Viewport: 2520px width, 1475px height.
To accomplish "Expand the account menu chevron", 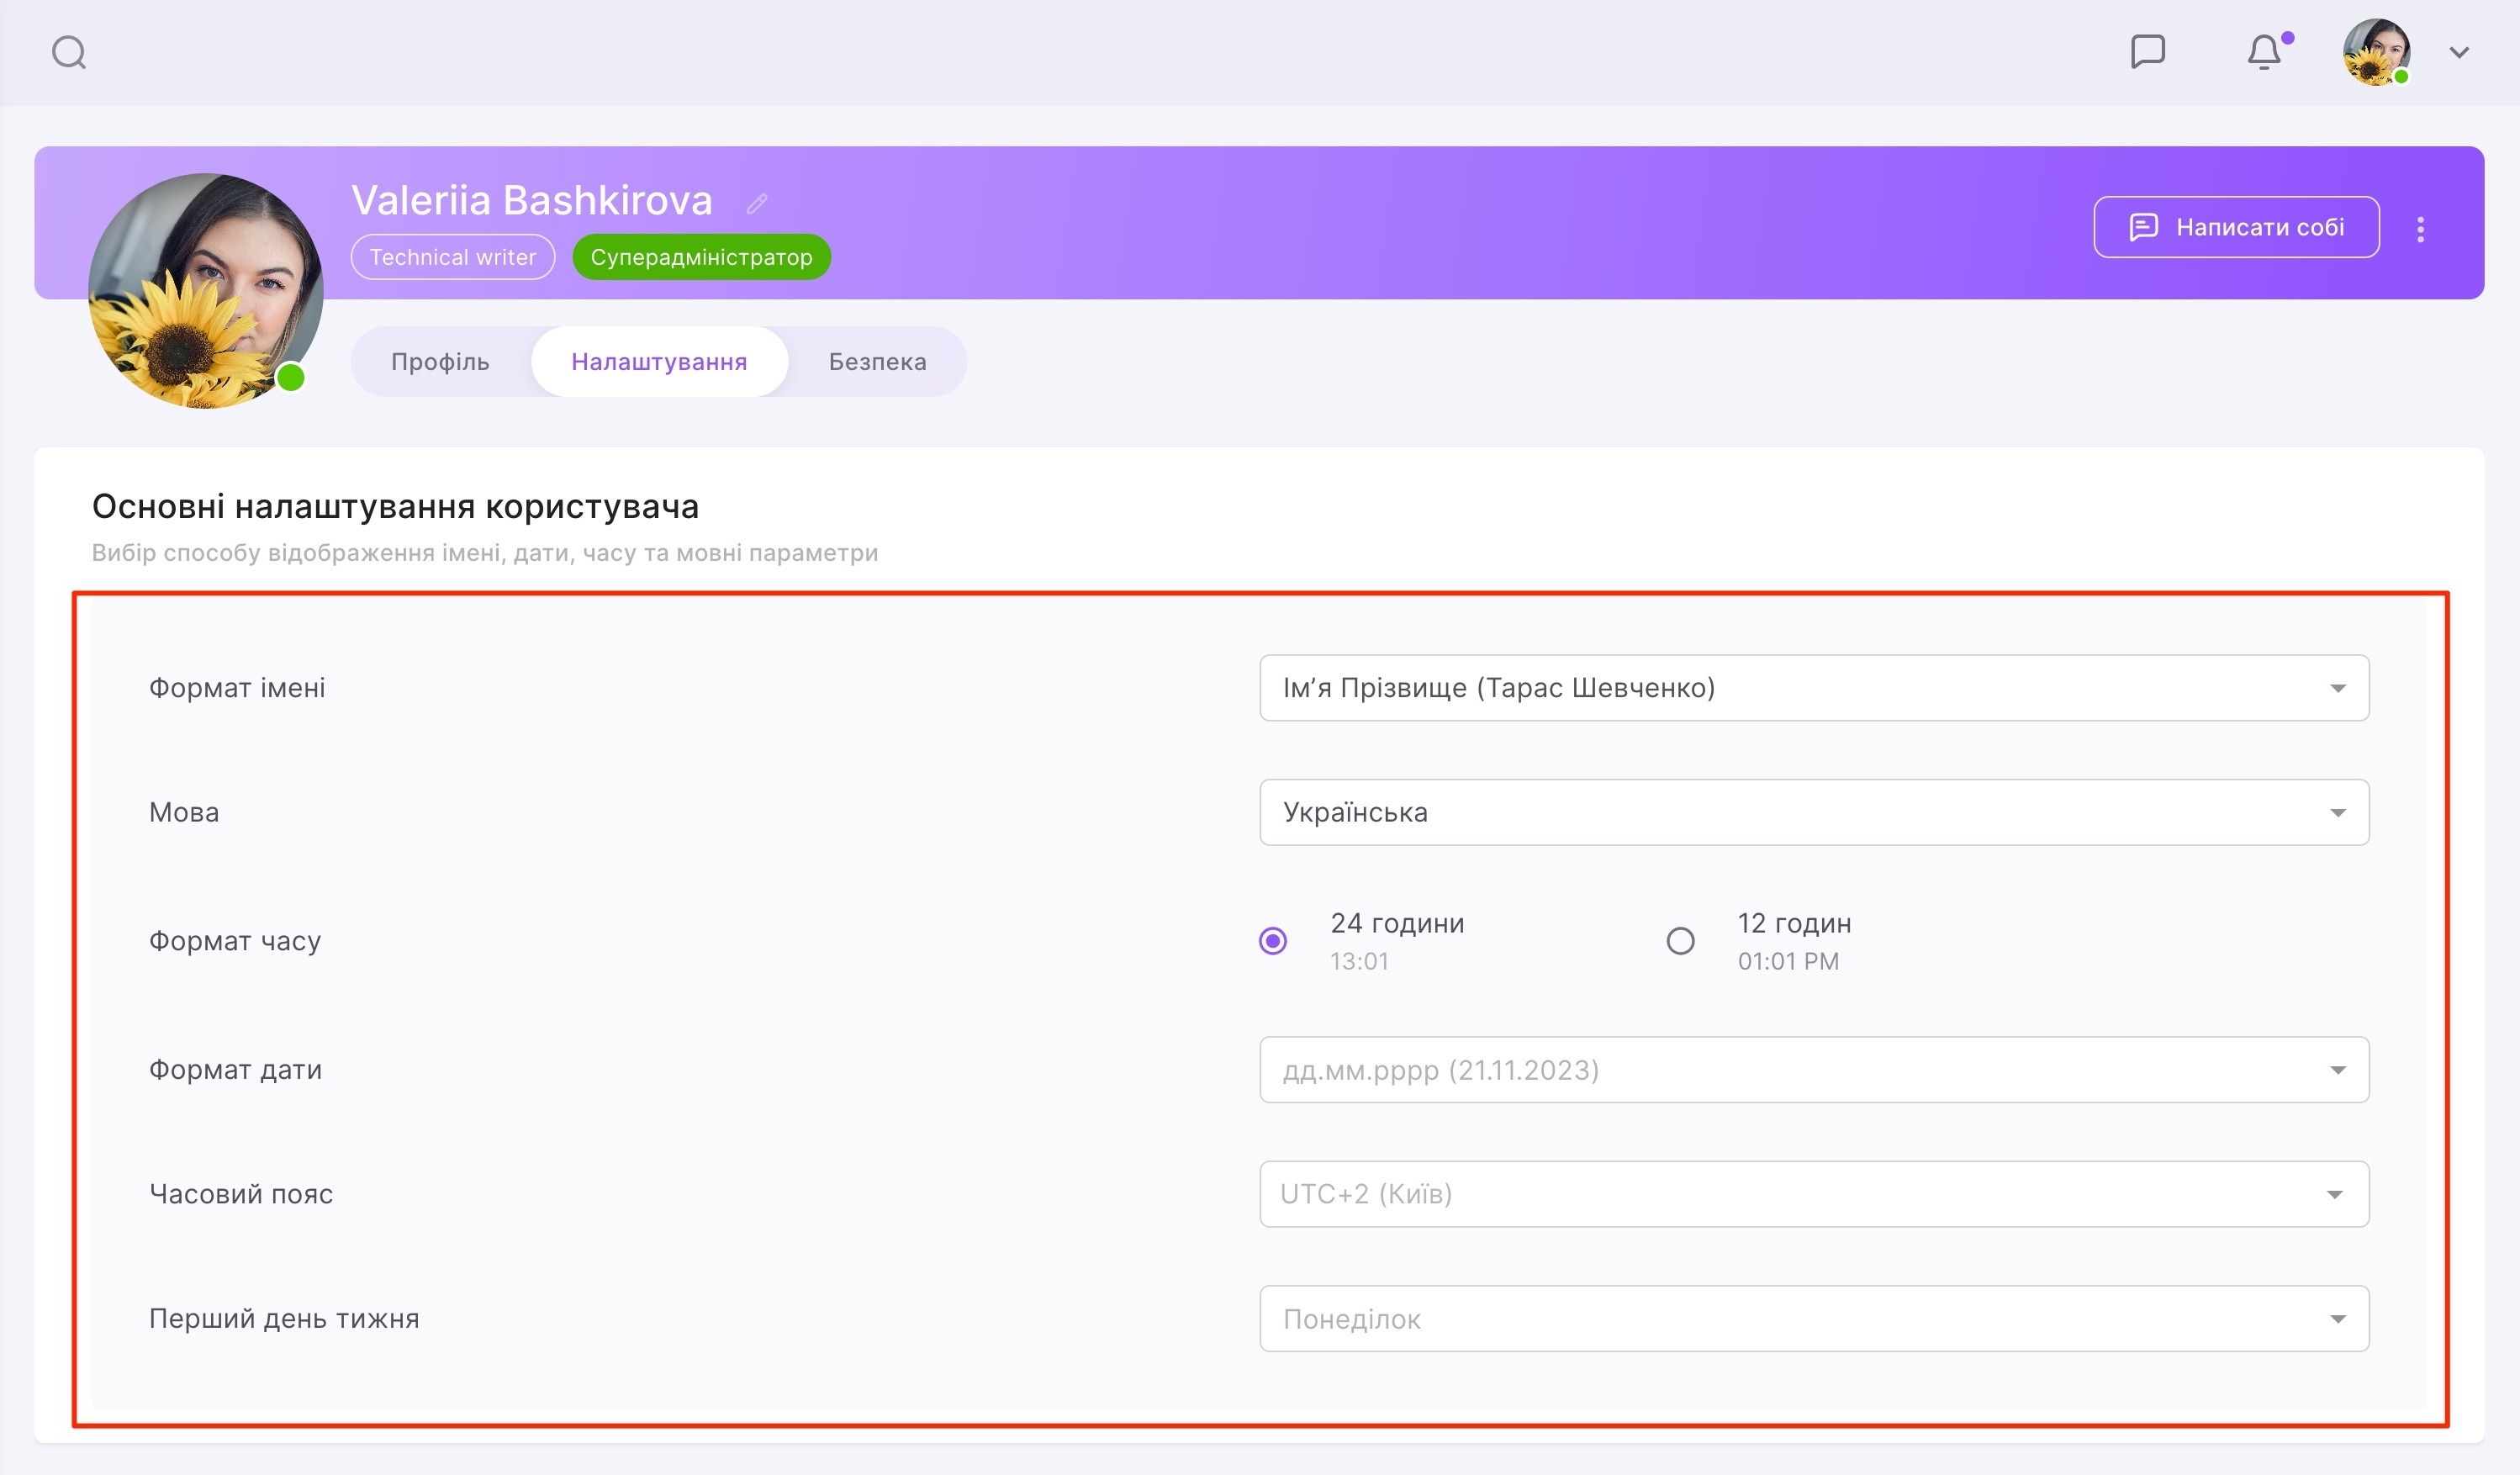I will click(x=2459, y=52).
